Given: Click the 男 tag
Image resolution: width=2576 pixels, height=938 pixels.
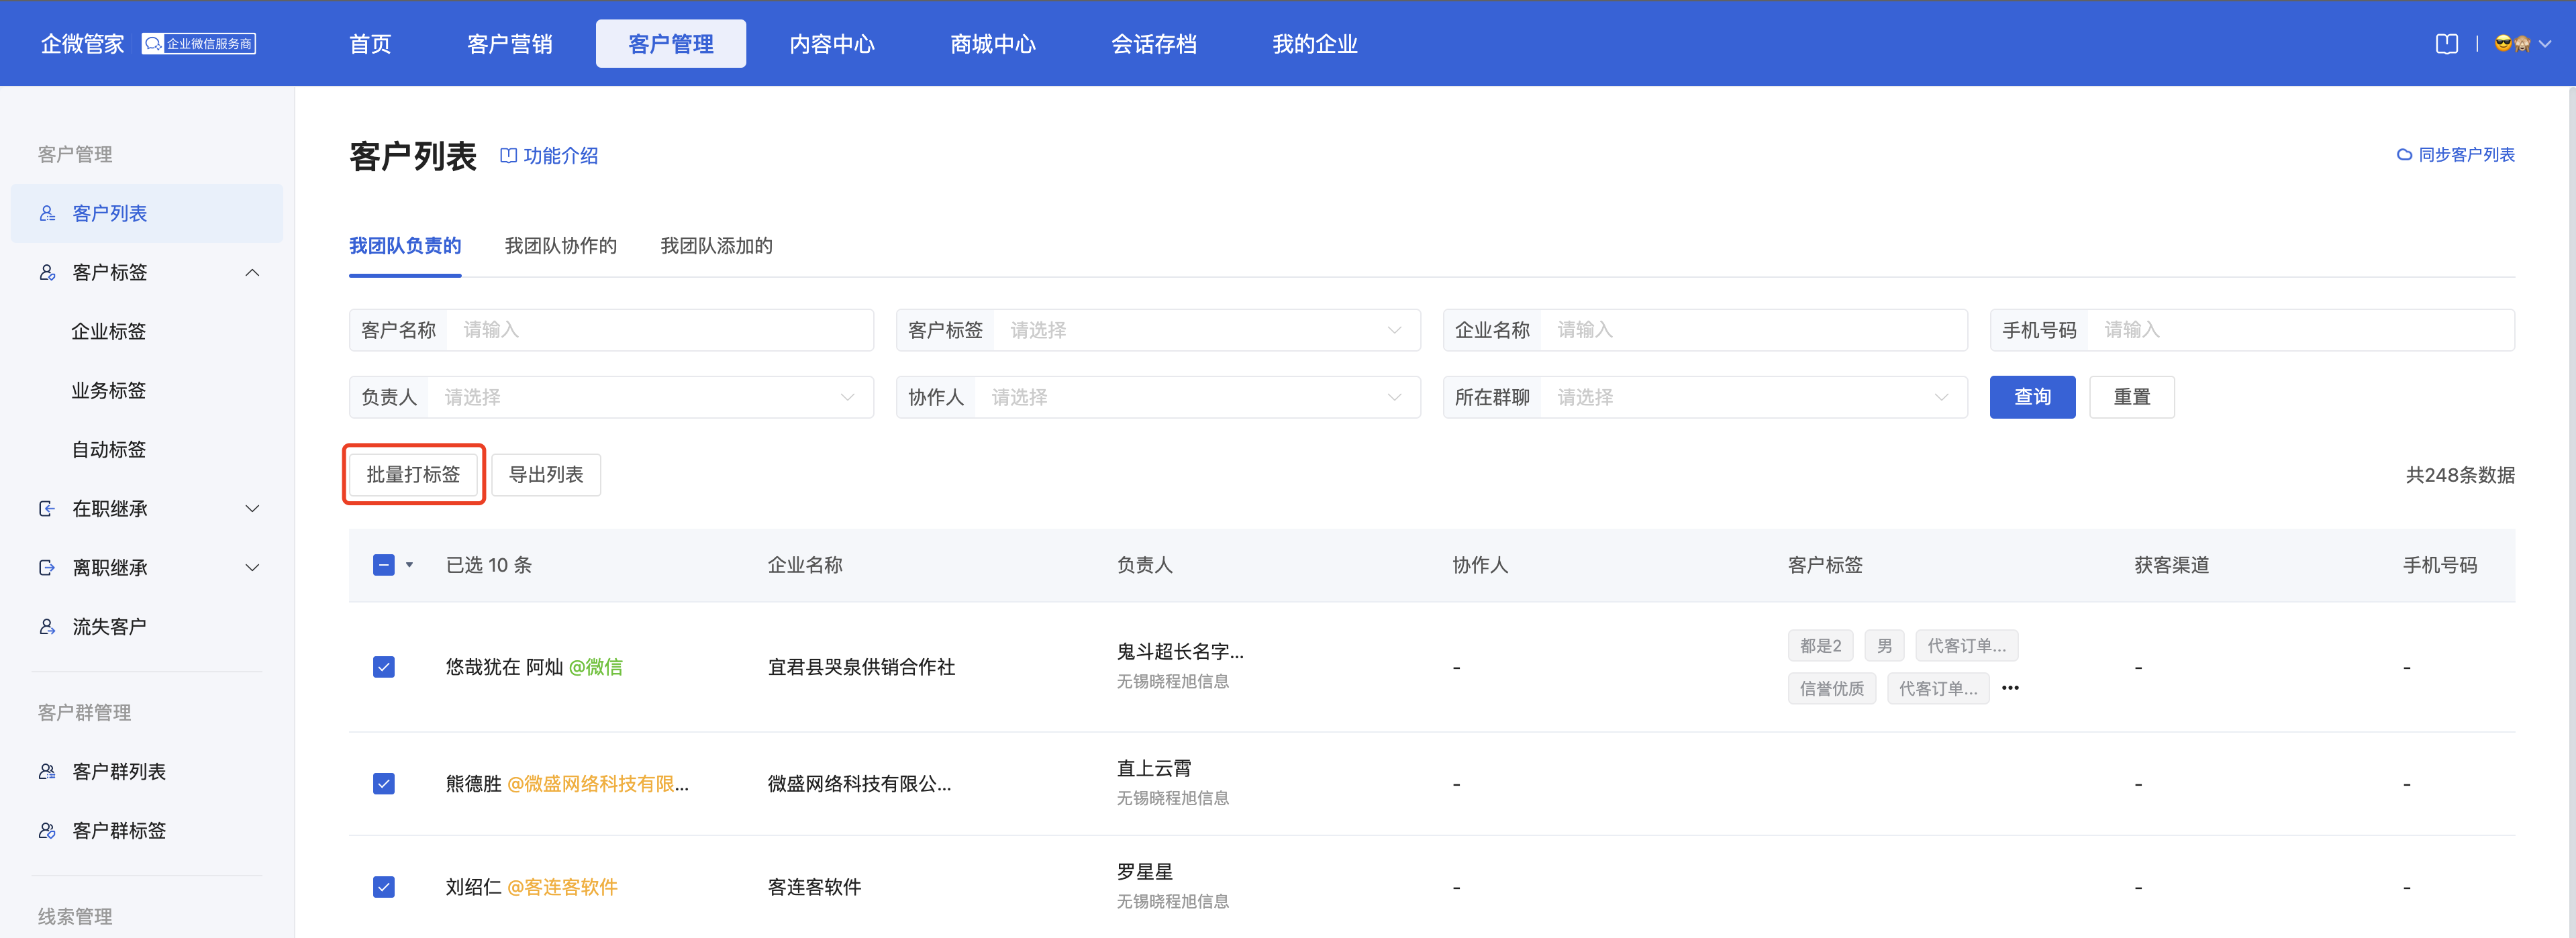Looking at the screenshot, I should coord(1884,646).
